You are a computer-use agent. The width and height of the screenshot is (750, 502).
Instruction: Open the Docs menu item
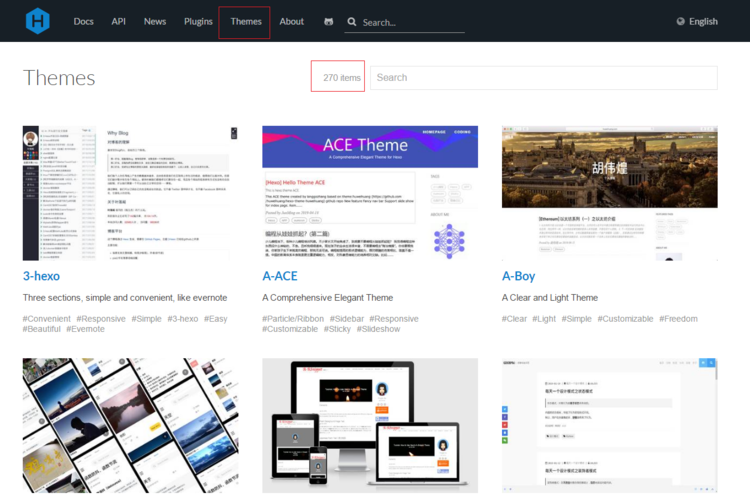[83, 22]
